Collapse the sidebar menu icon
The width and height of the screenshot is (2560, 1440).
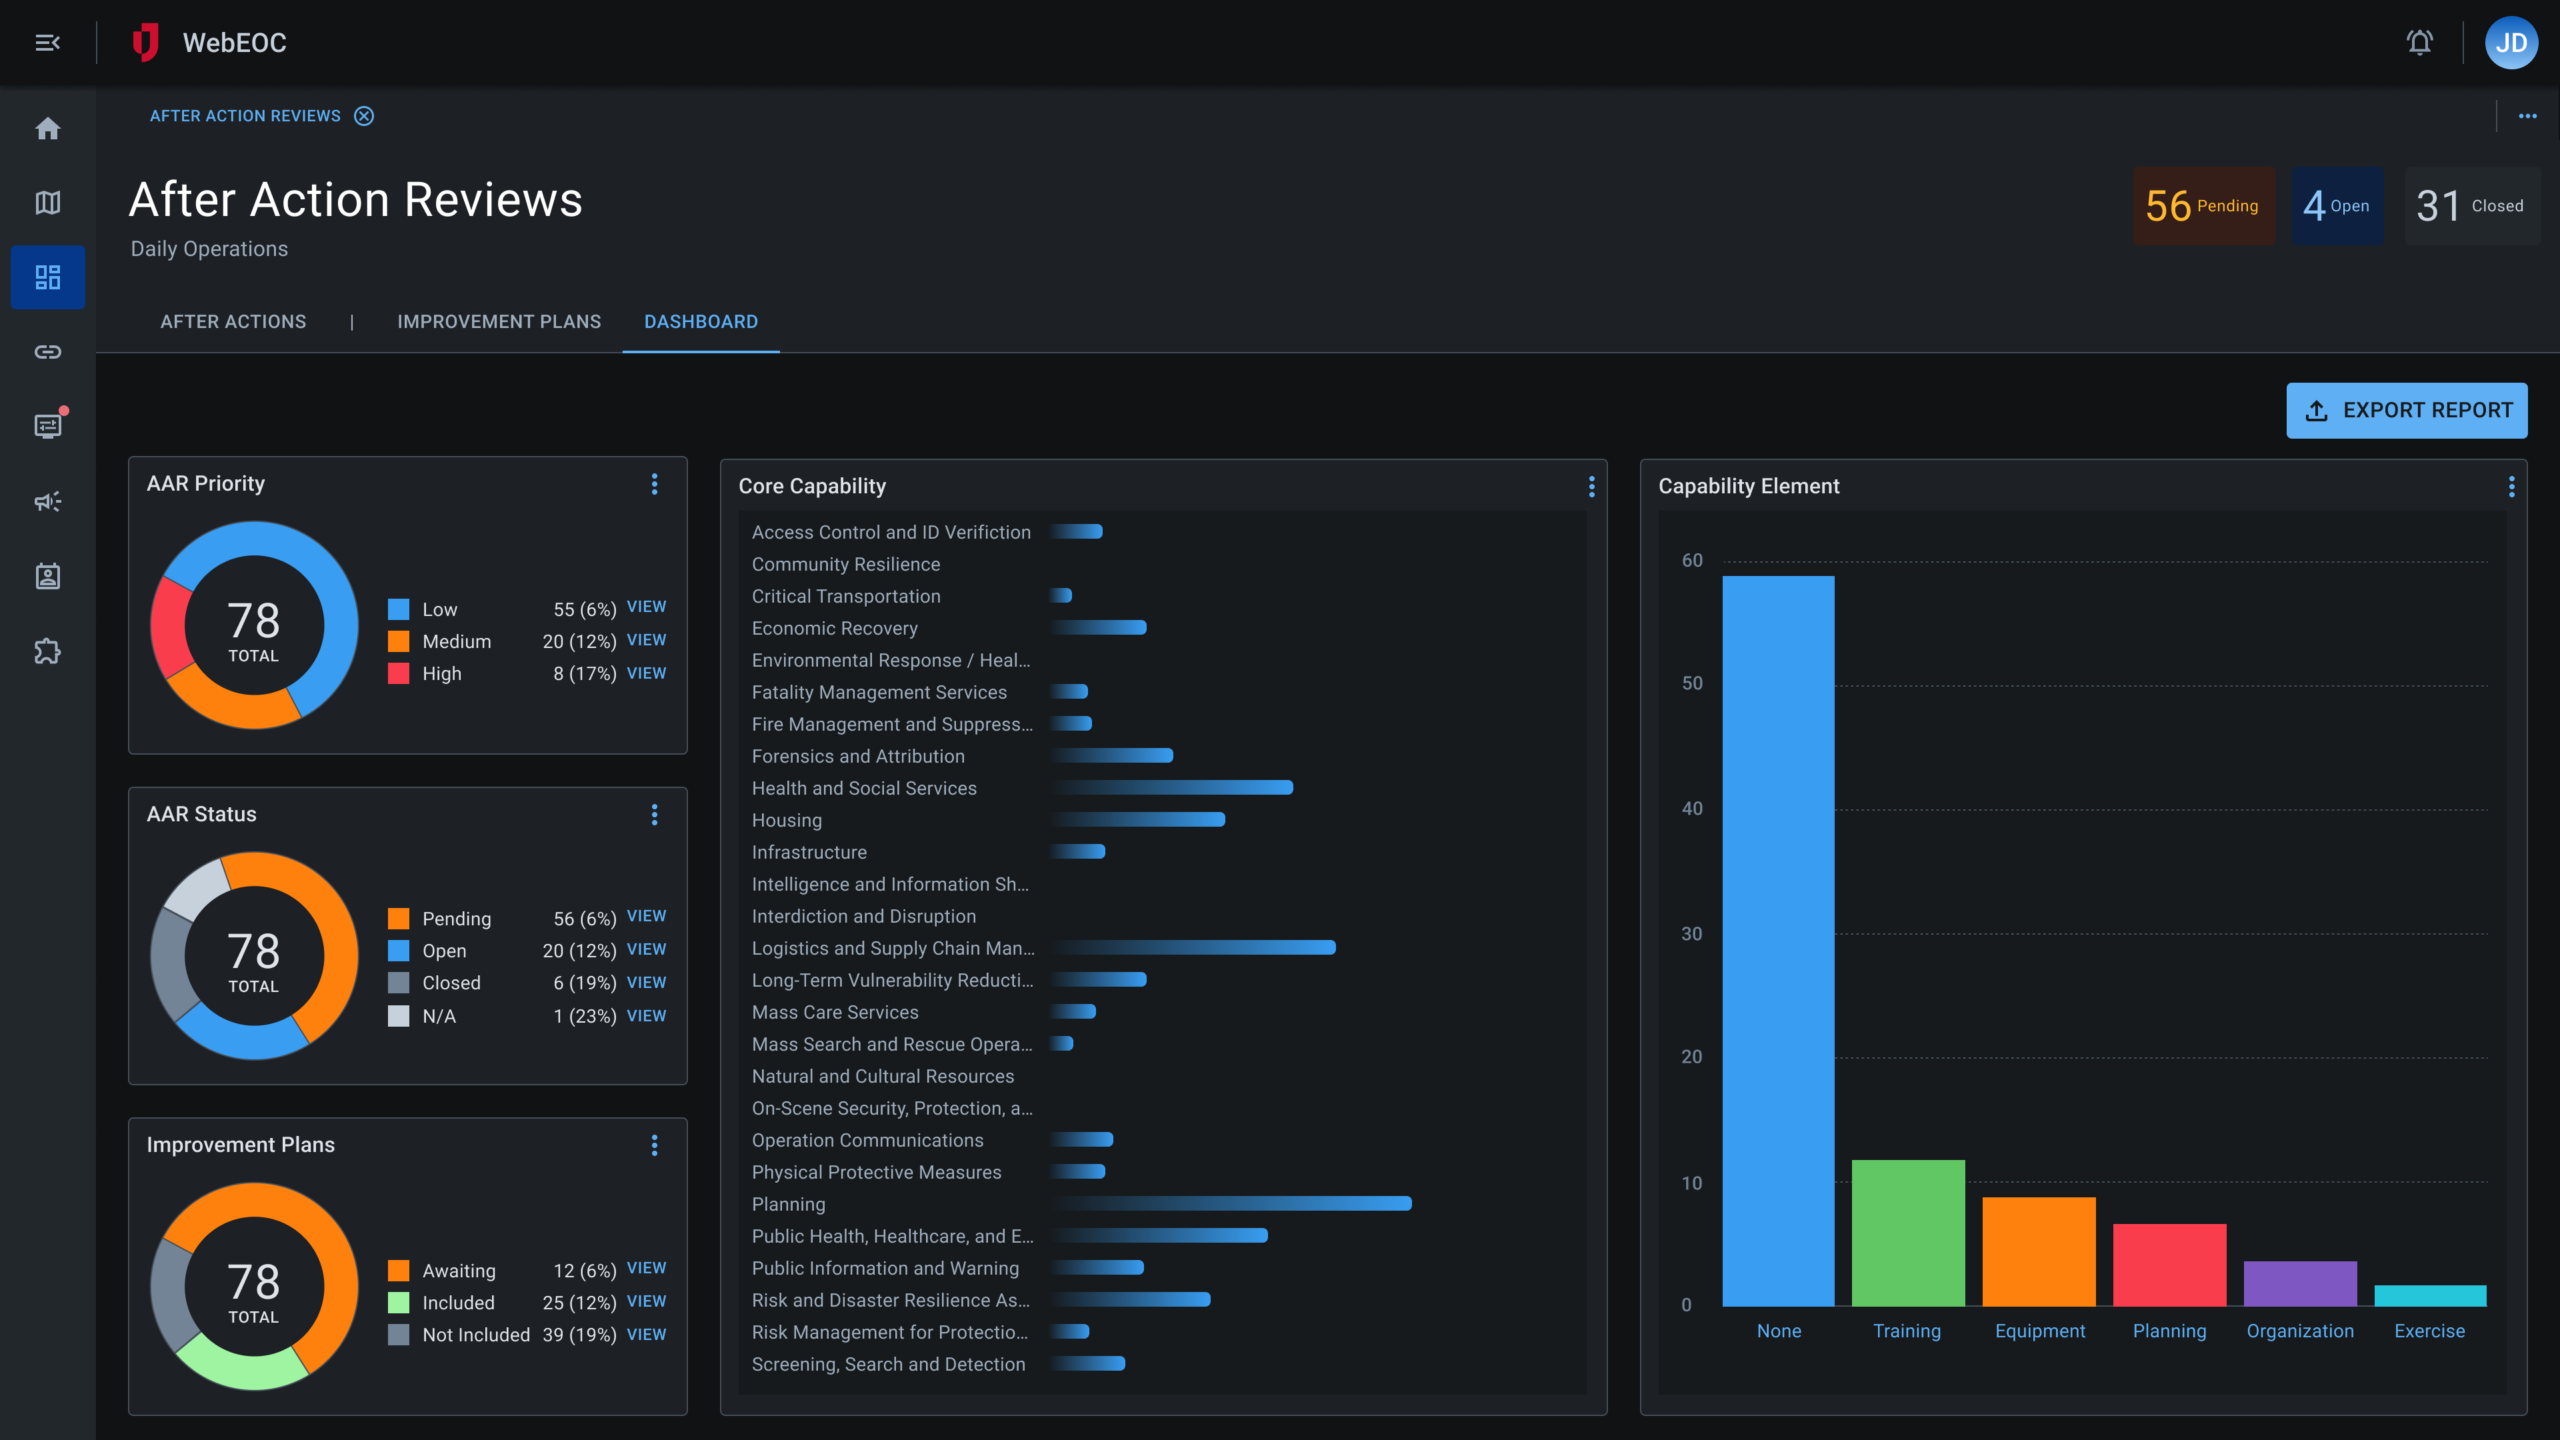point(47,43)
